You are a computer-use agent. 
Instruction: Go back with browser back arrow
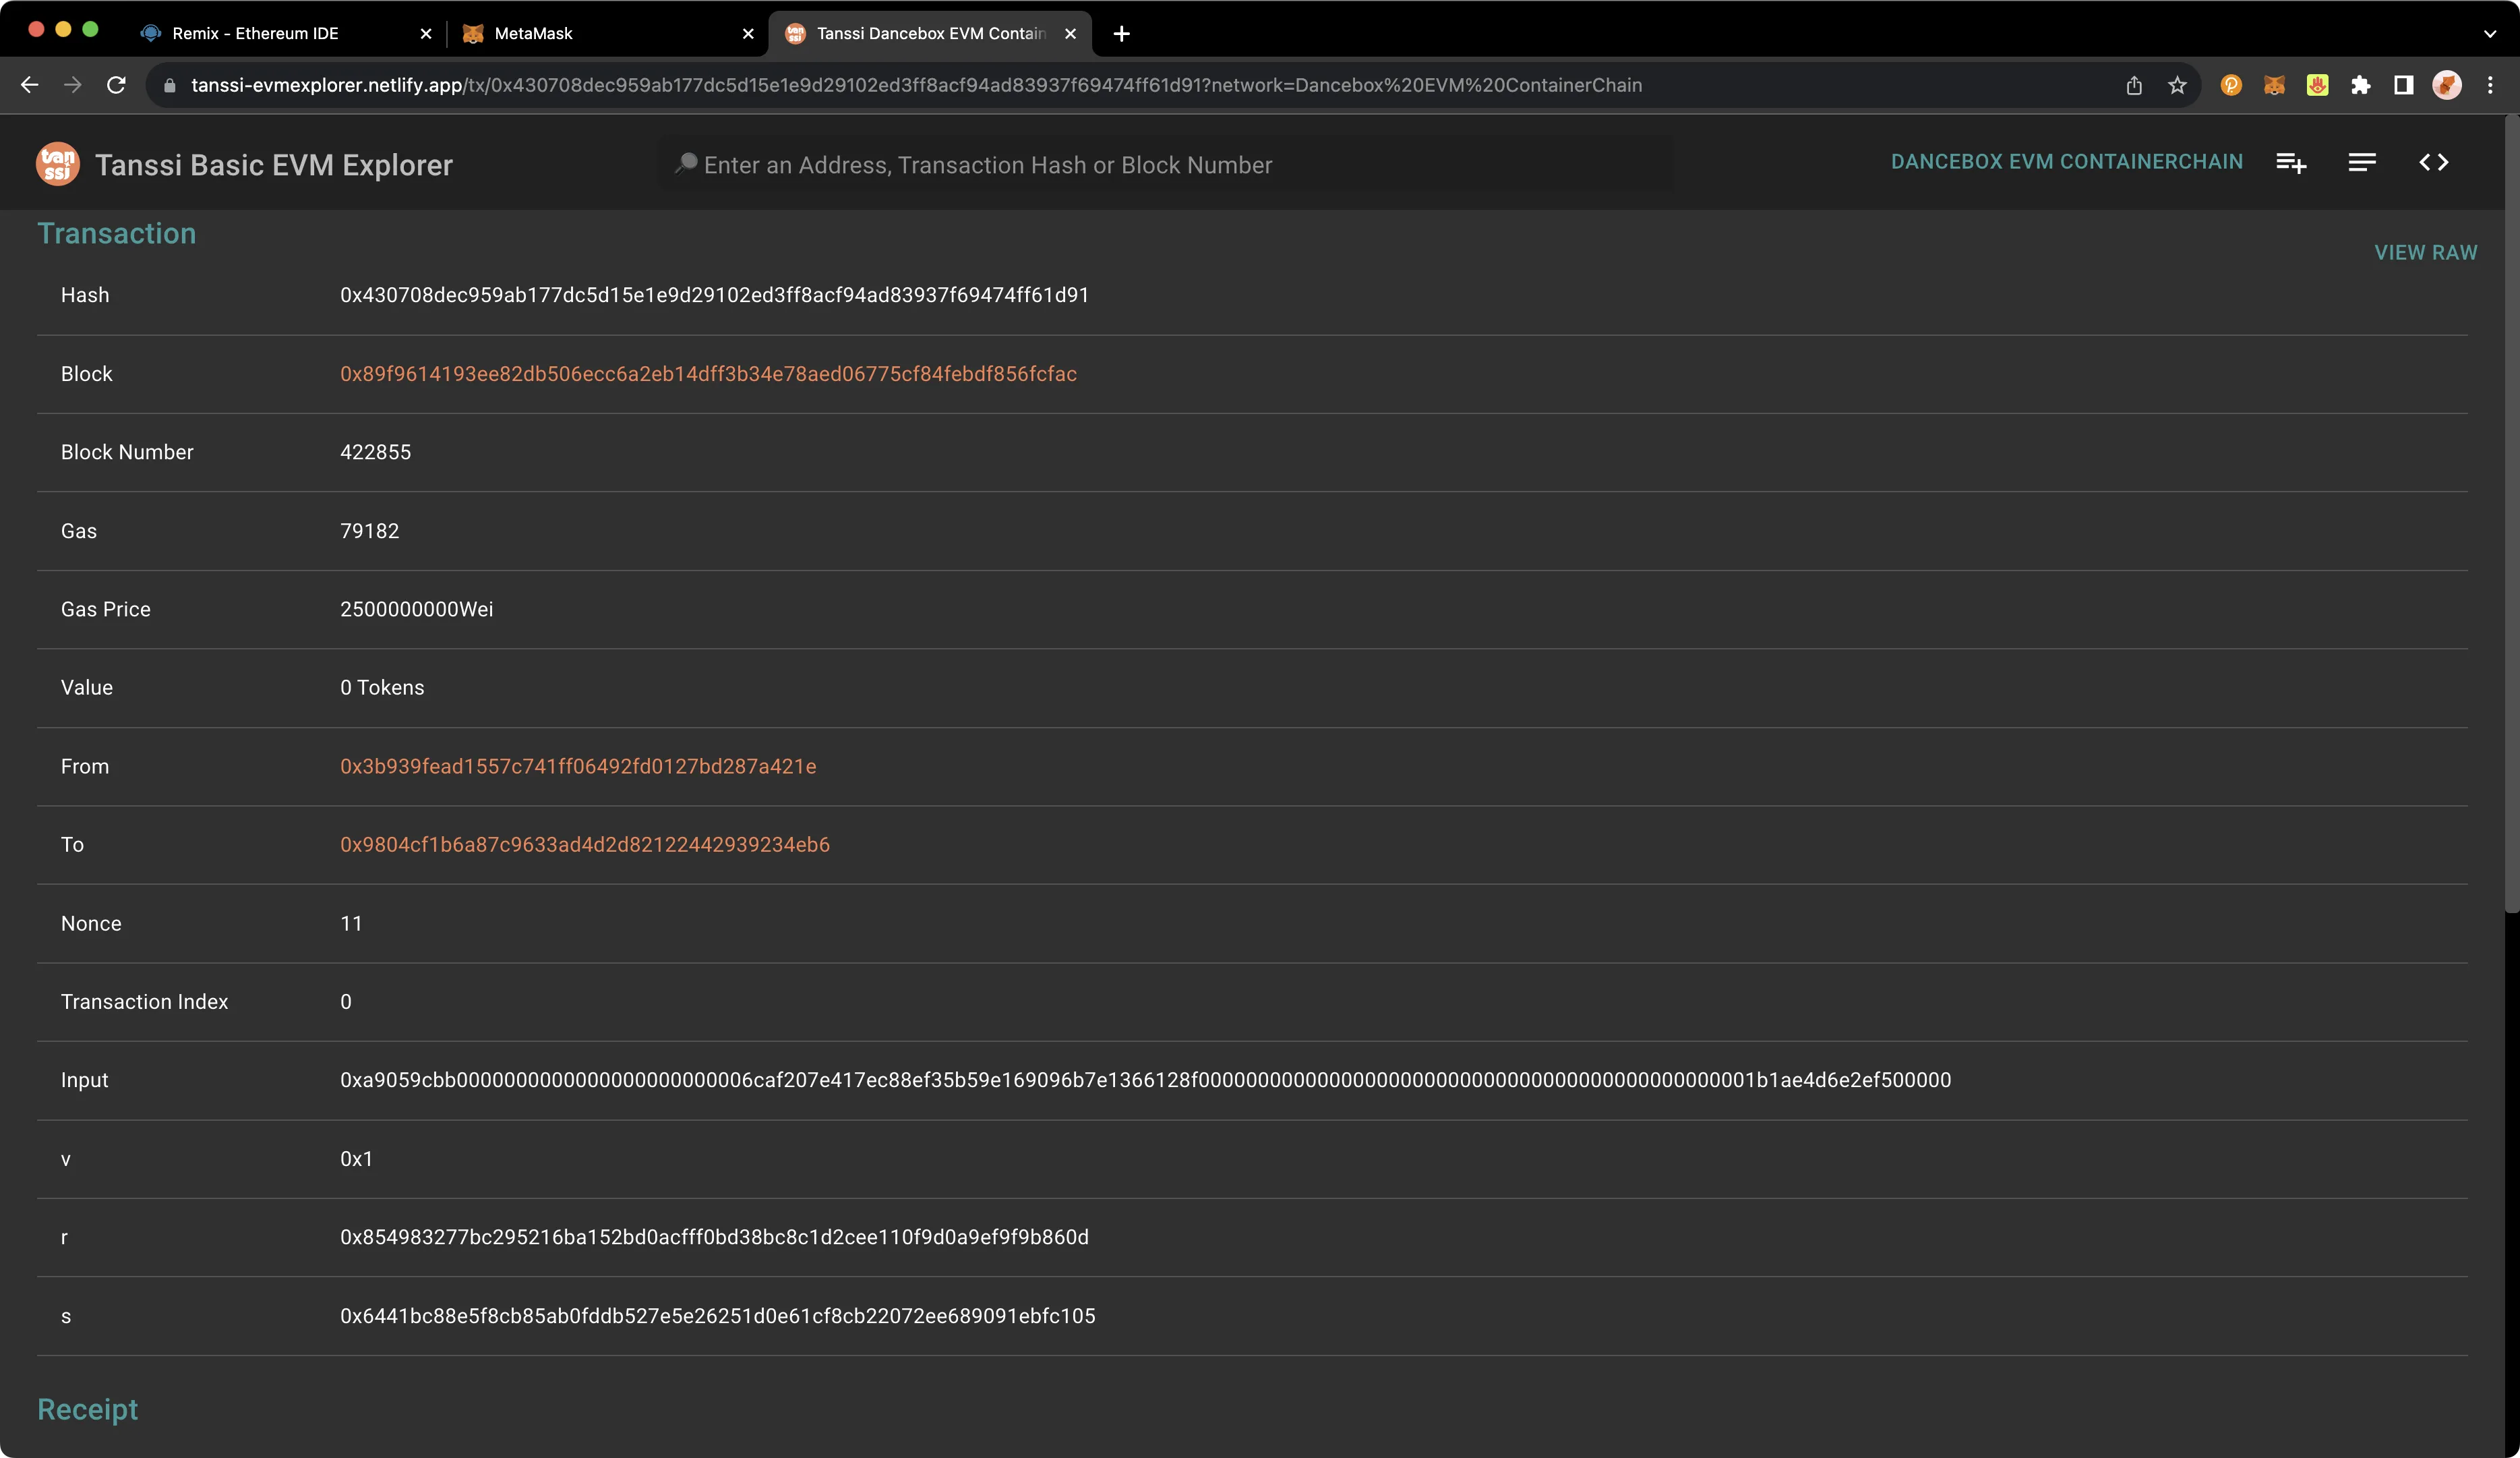coord(30,85)
